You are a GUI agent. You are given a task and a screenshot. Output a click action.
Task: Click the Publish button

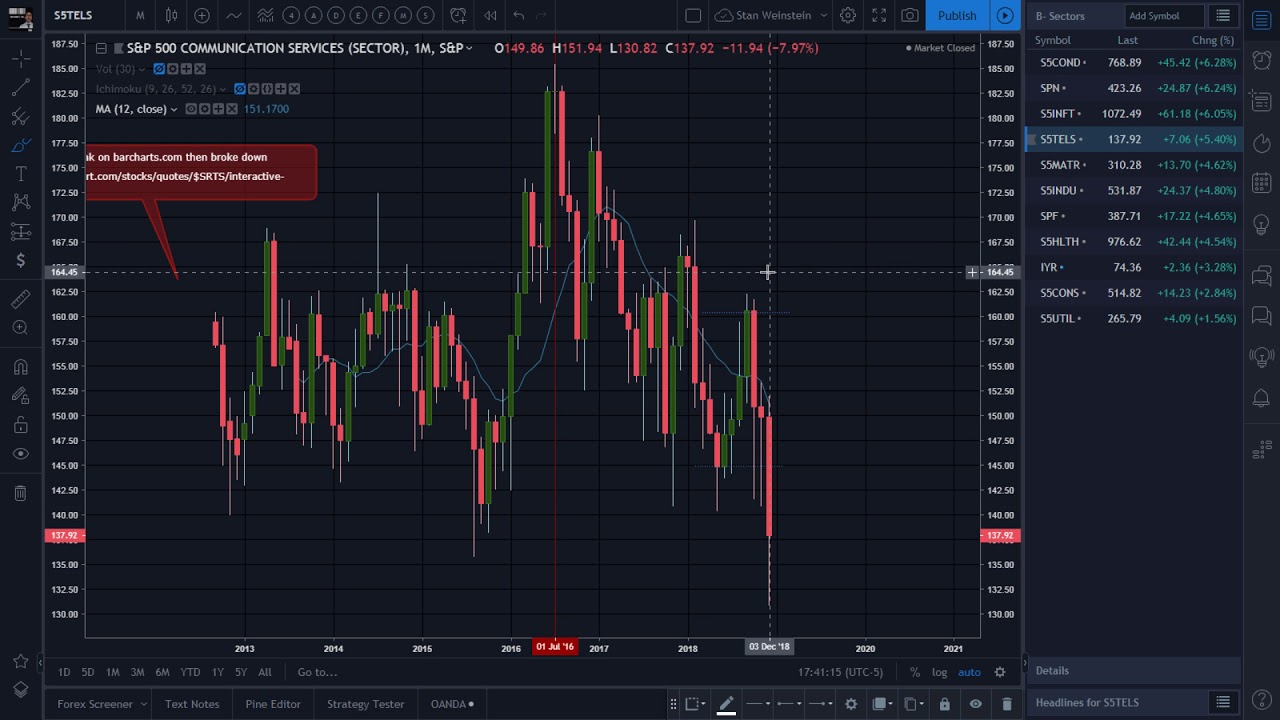point(957,15)
